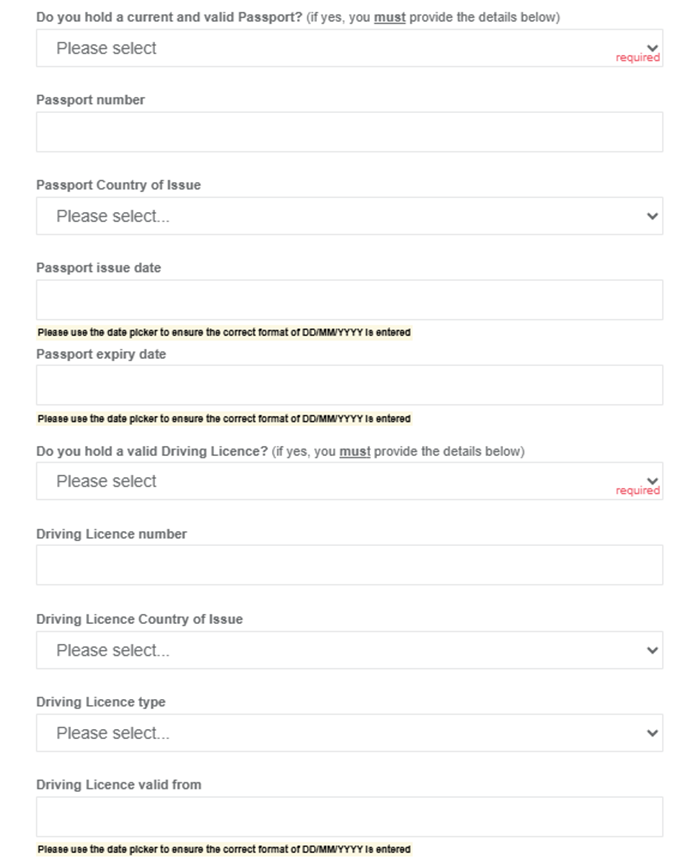Open the valid Driving Licence dropdown
Viewport: 697px width, 860px height.
click(349, 481)
